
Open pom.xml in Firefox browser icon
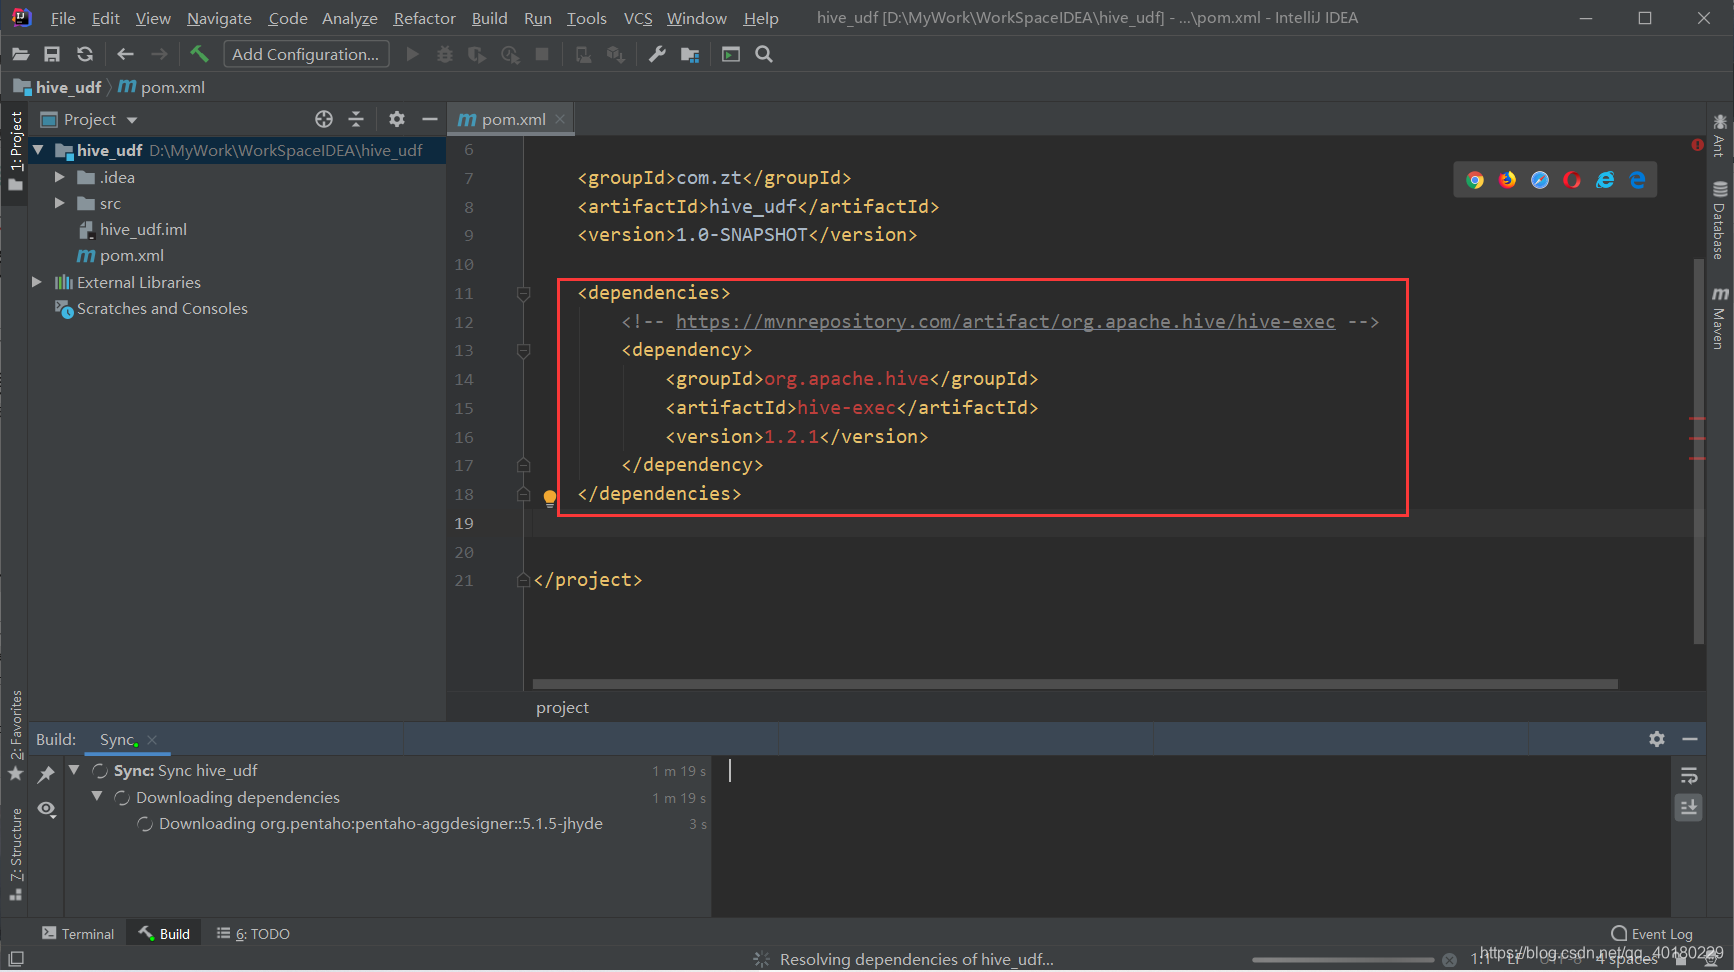point(1508,180)
